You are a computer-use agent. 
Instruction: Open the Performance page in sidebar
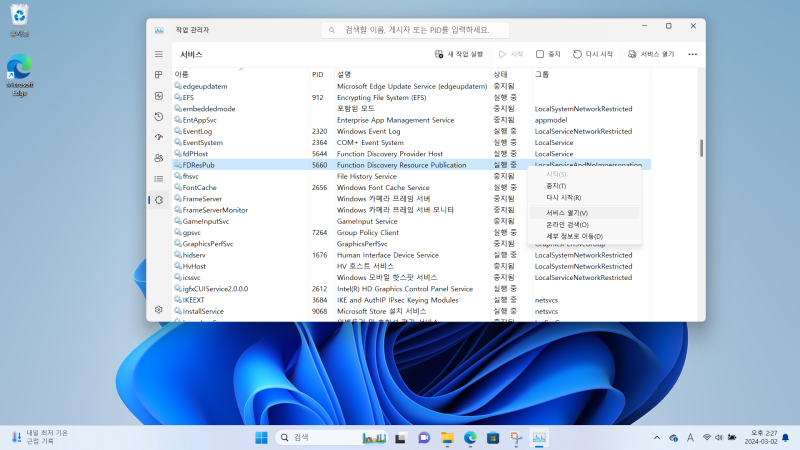point(159,96)
